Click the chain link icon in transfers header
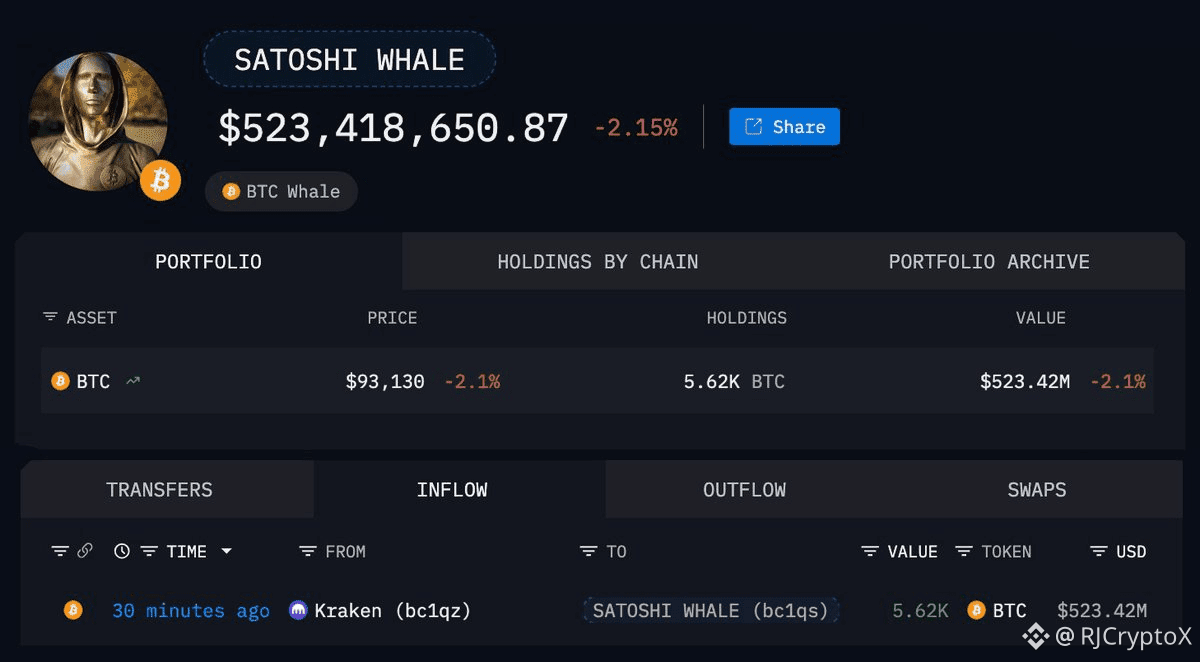This screenshot has width=1200, height=662. click(x=85, y=551)
